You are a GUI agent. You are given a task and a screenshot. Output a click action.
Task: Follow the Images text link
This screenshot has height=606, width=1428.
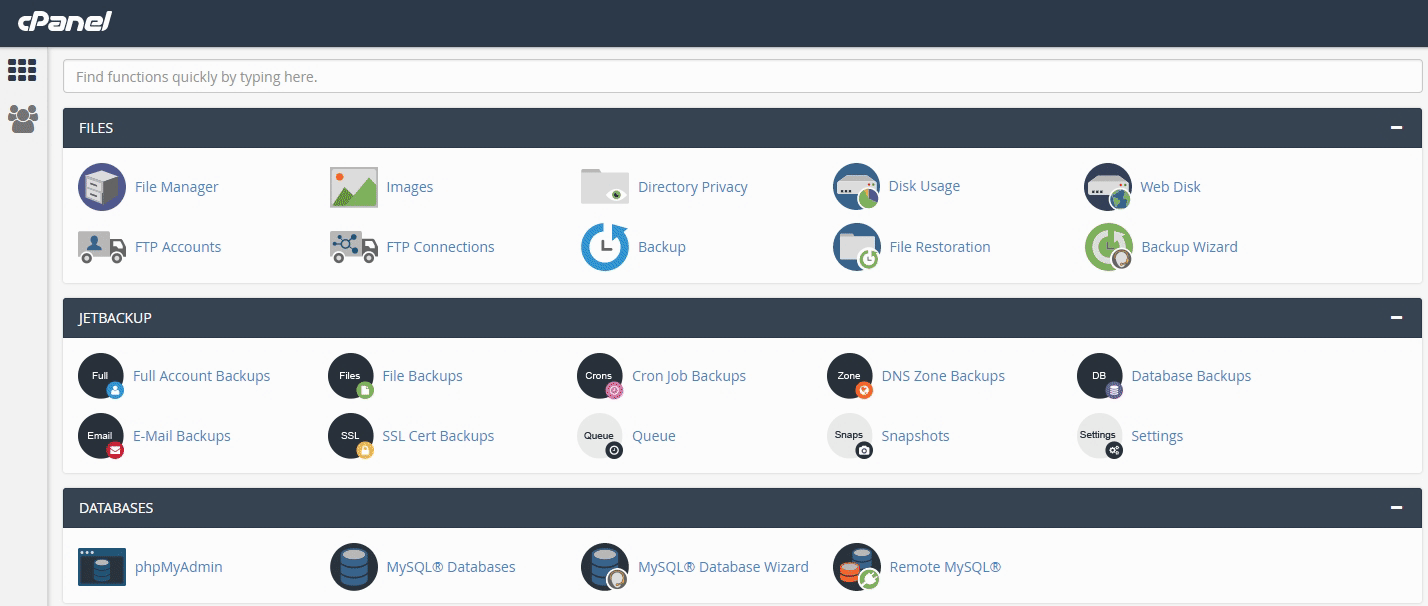click(x=410, y=187)
